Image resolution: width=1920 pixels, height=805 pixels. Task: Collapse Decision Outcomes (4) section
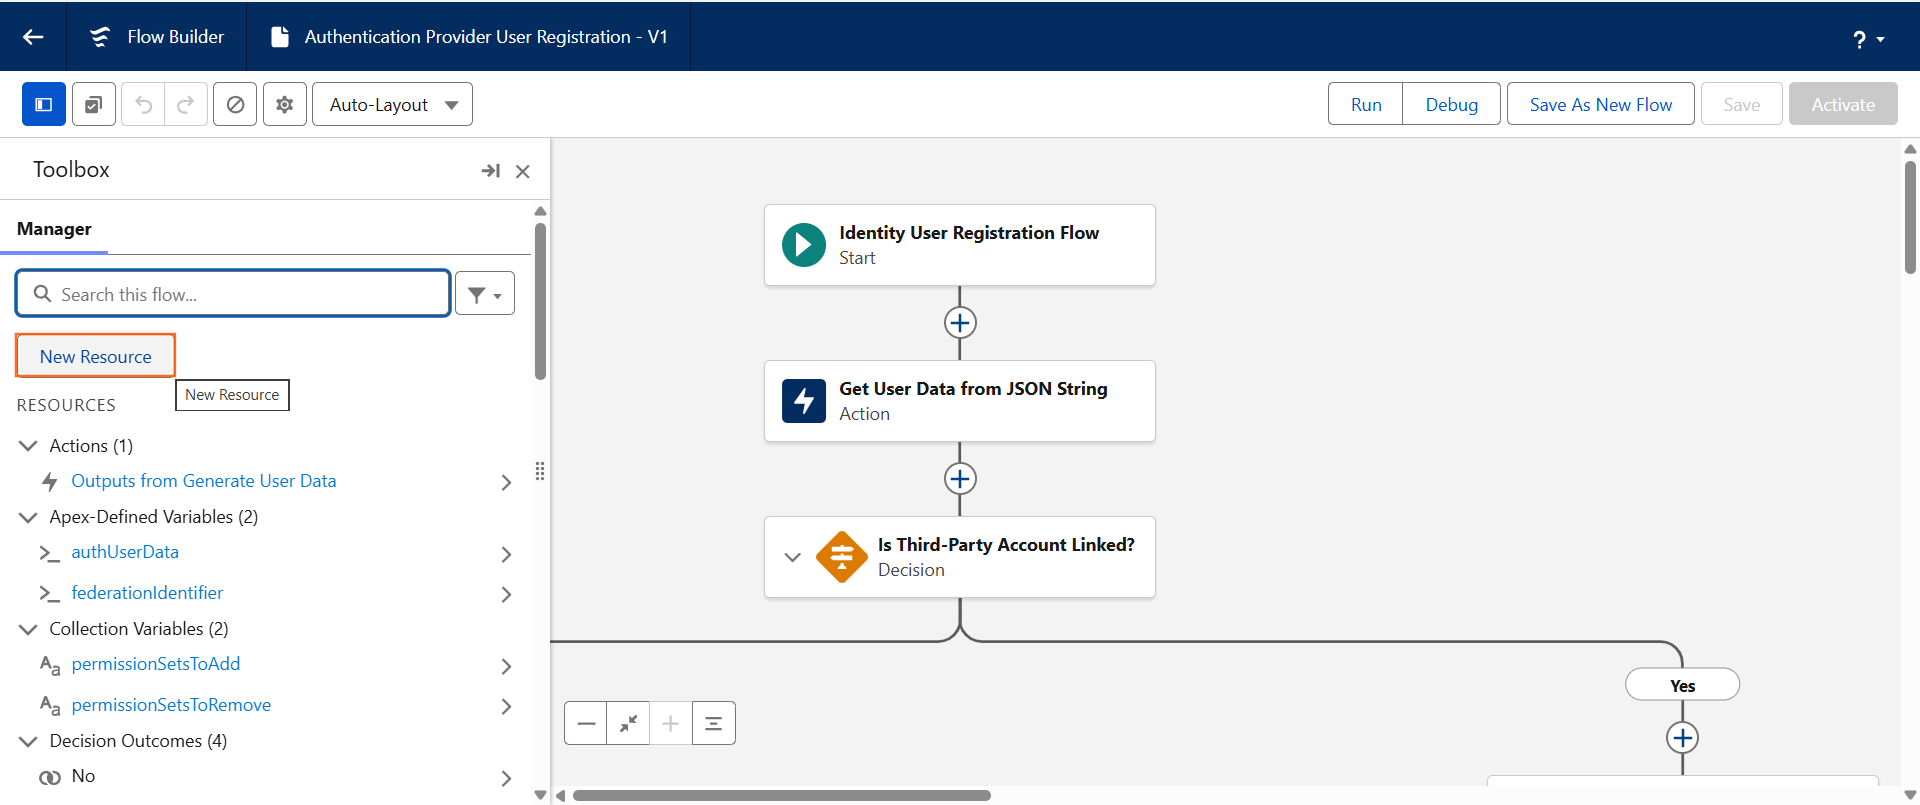point(28,741)
